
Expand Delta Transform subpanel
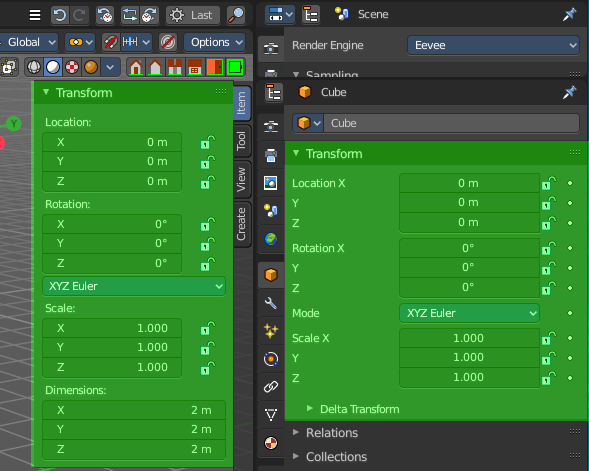pyautogui.click(x=353, y=409)
